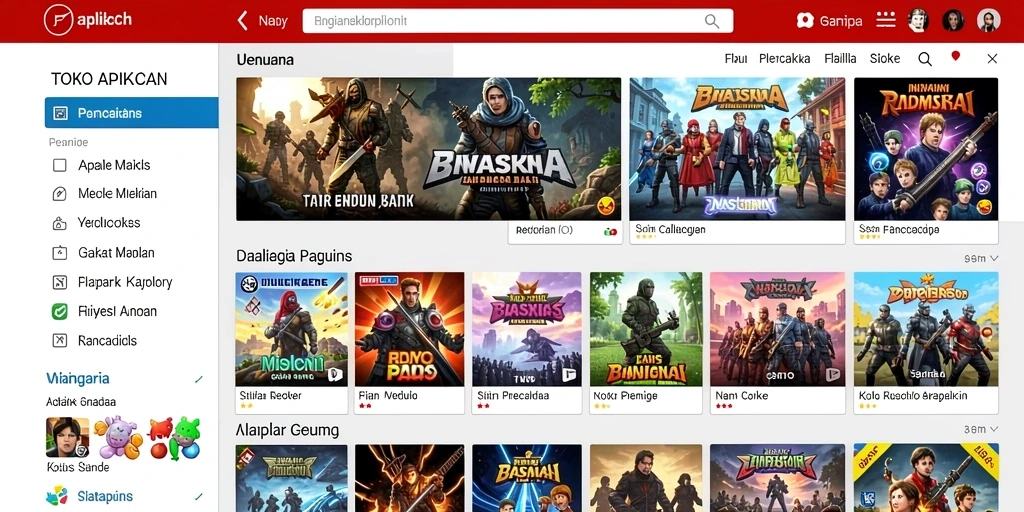Open the Radmsrai featured card
Image resolution: width=1024 pixels, height=512 pixels.
[x=926, y=149]
